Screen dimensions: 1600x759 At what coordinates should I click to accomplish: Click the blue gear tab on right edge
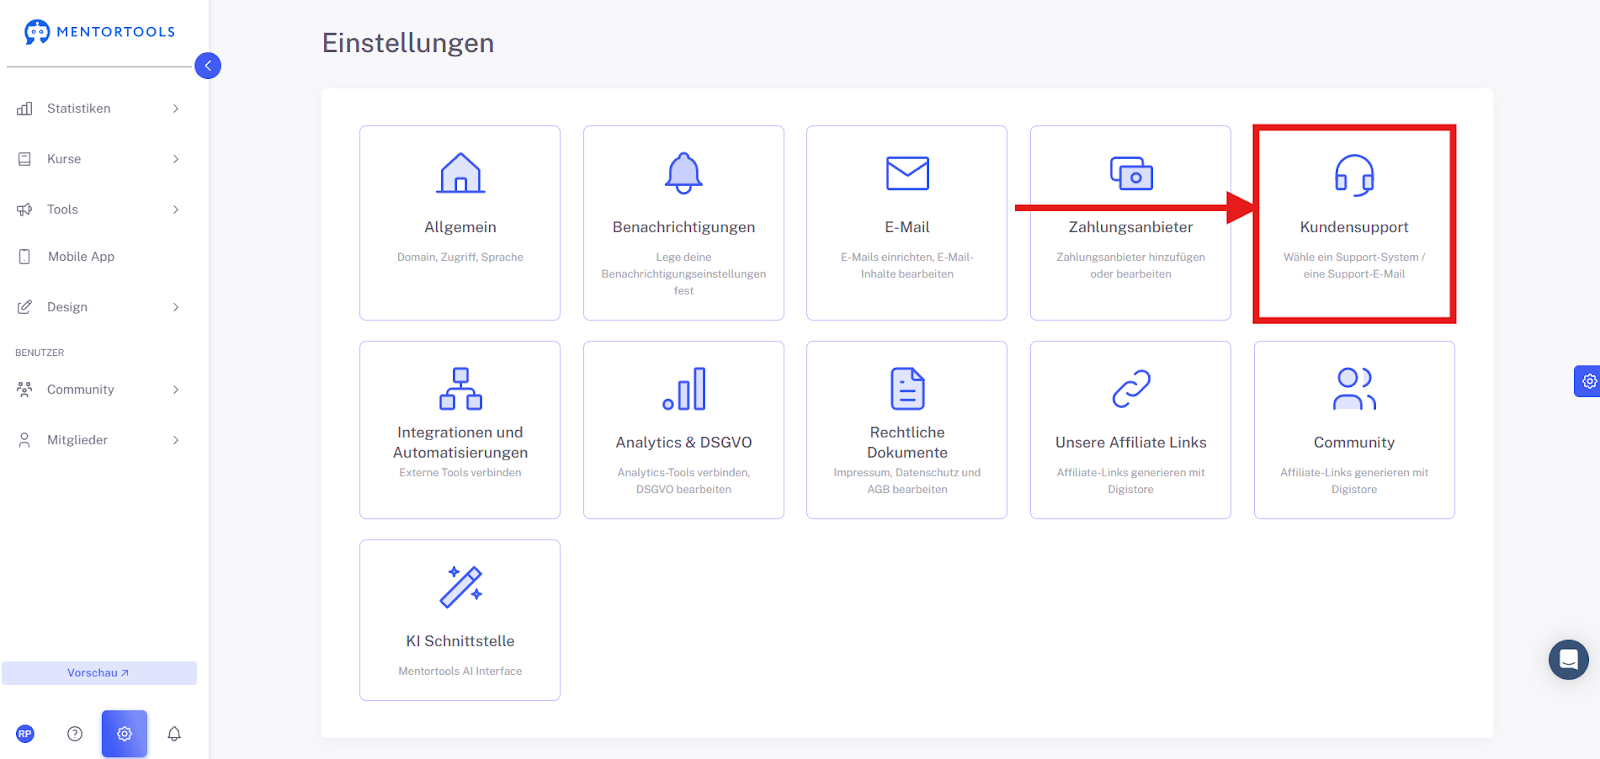coord(1587,381)
